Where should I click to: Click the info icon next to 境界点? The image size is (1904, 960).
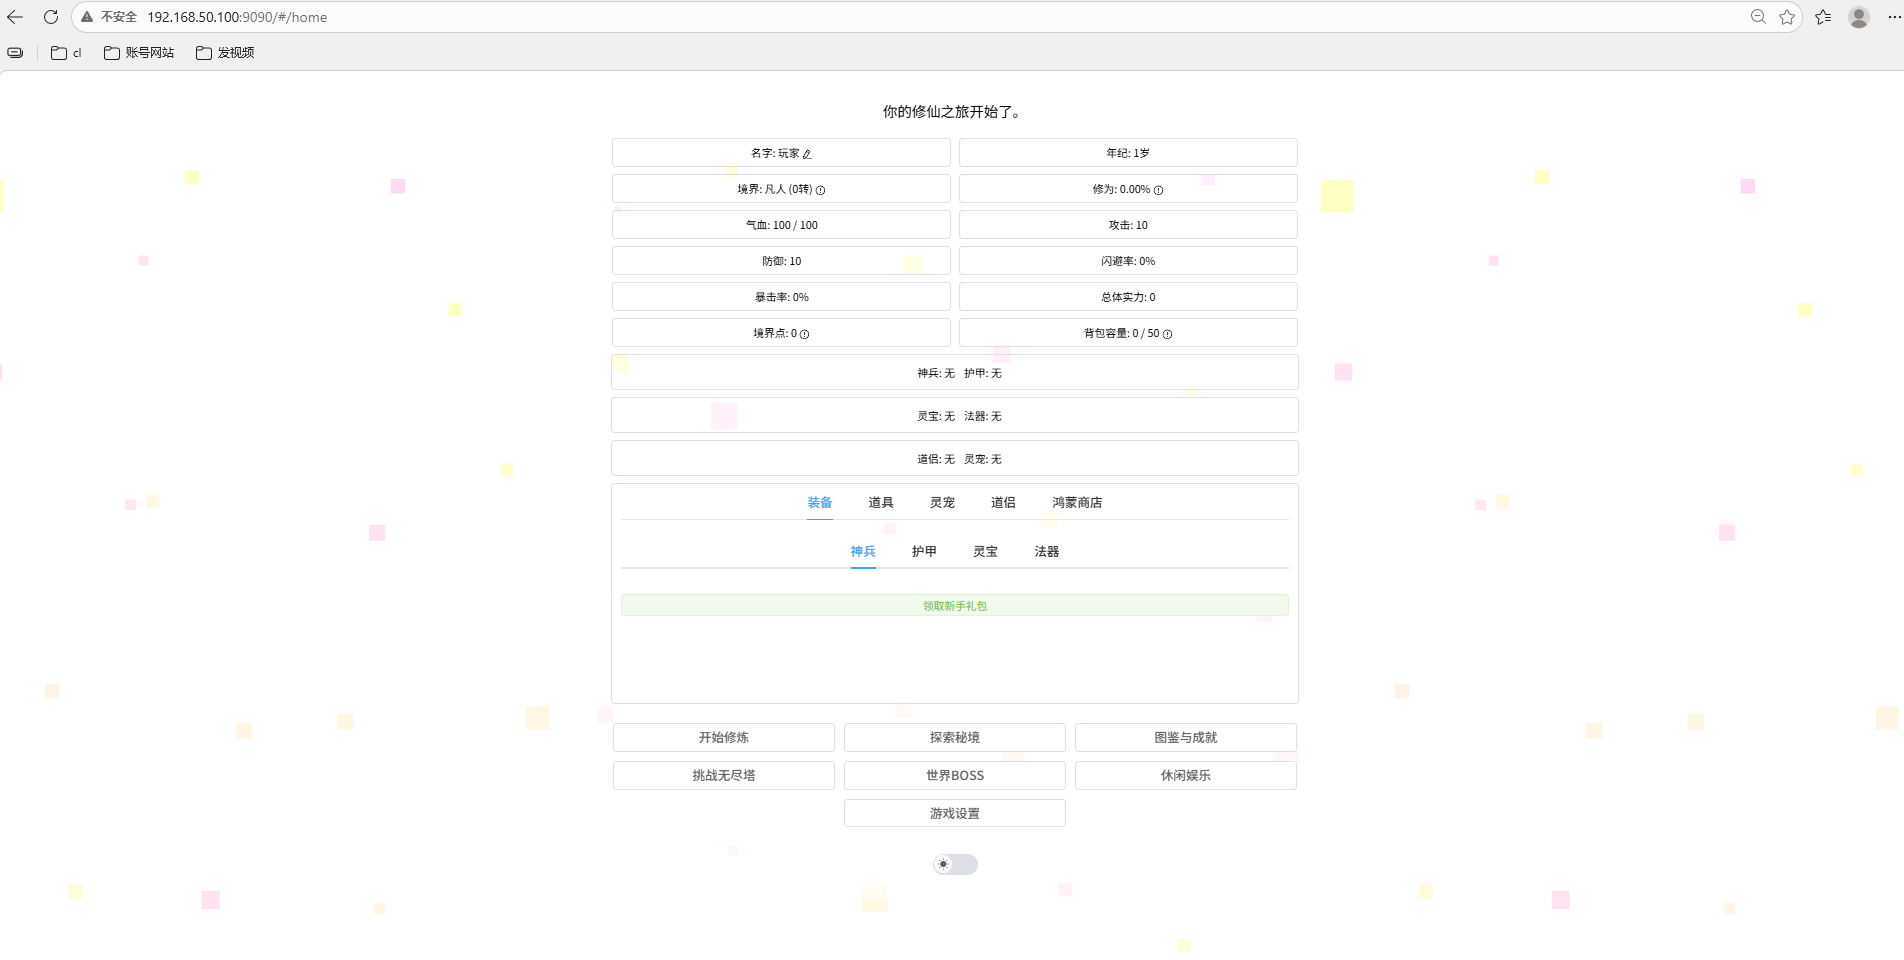tap(805, 334)
